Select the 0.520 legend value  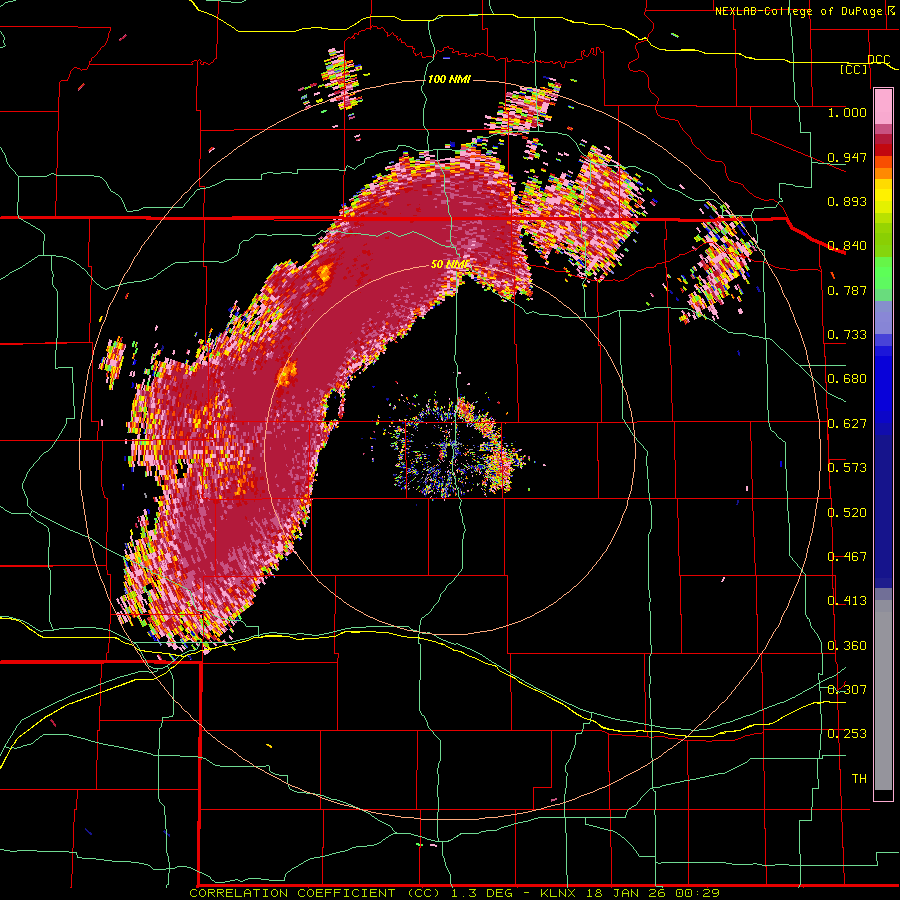tap(847, 513)
